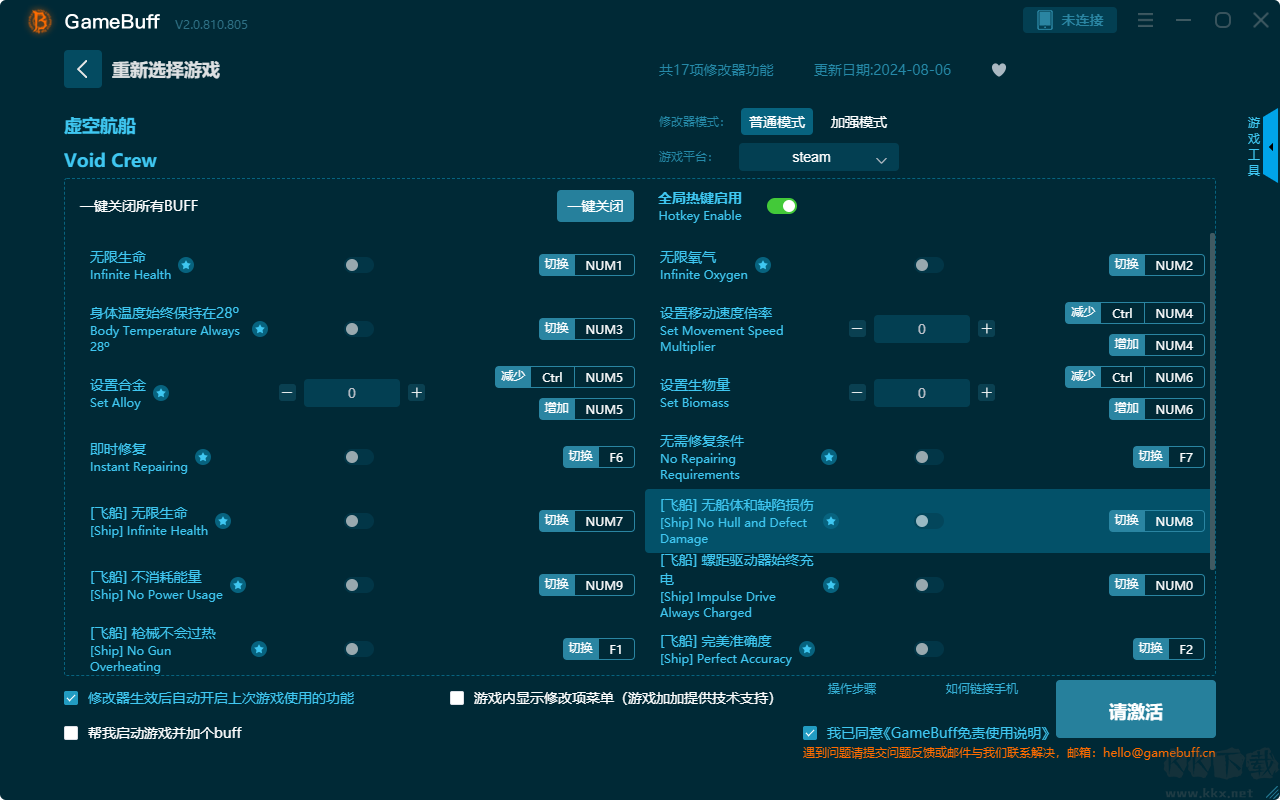
Task: Click the Set Alloy value input field
Action: pos(352,393)
